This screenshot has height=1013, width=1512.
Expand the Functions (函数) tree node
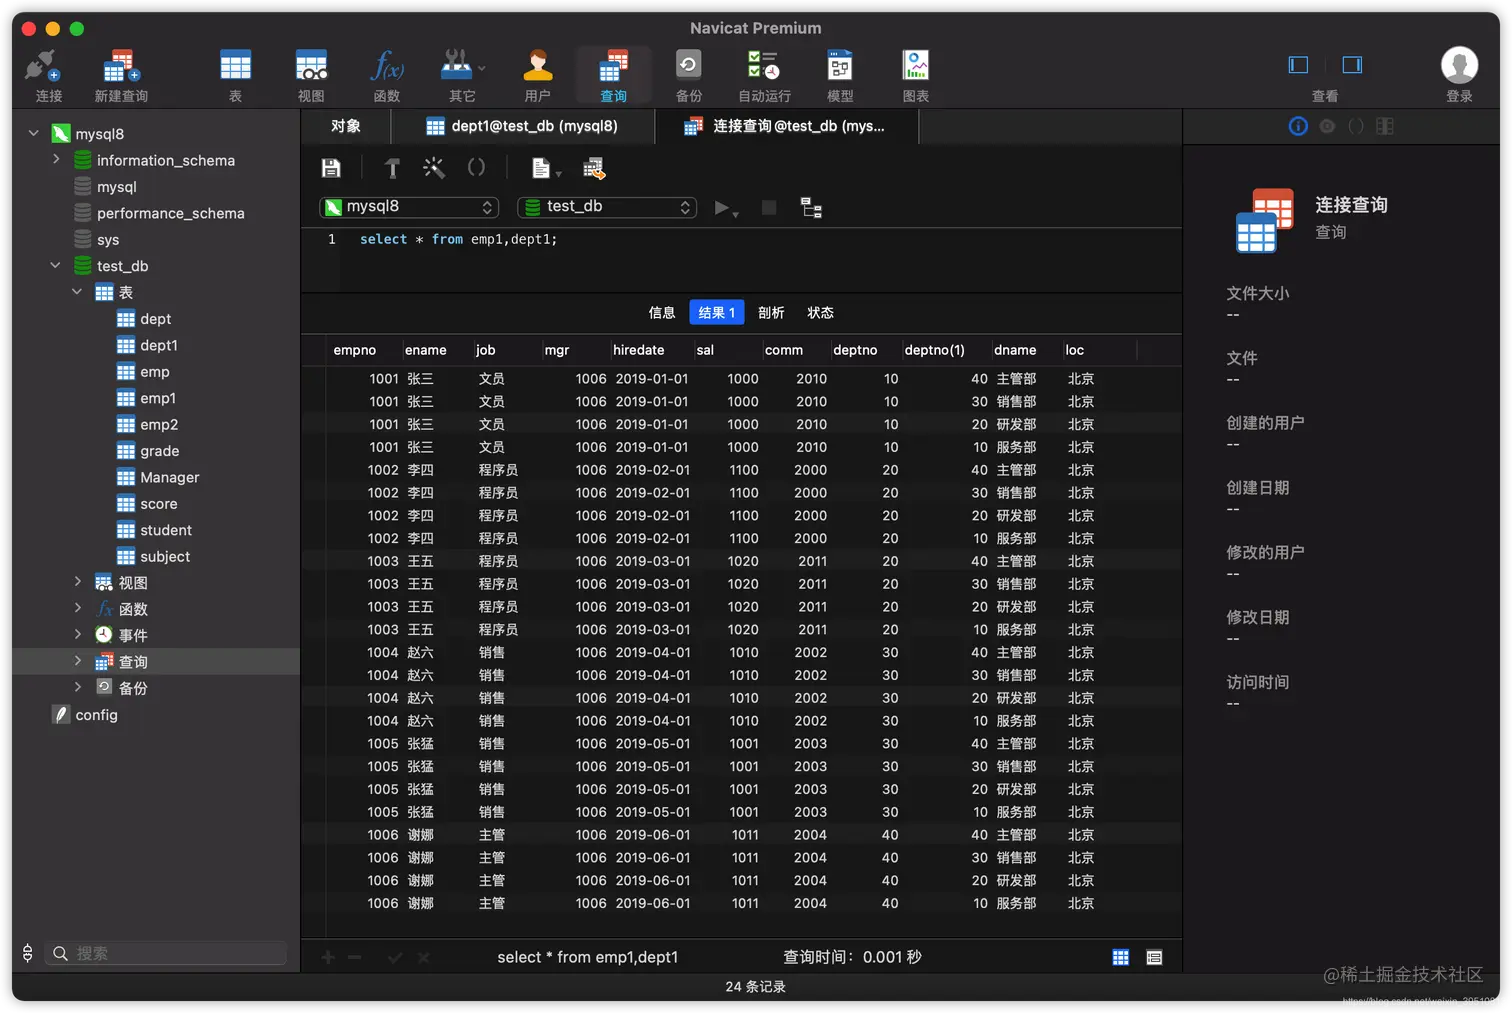78,608
